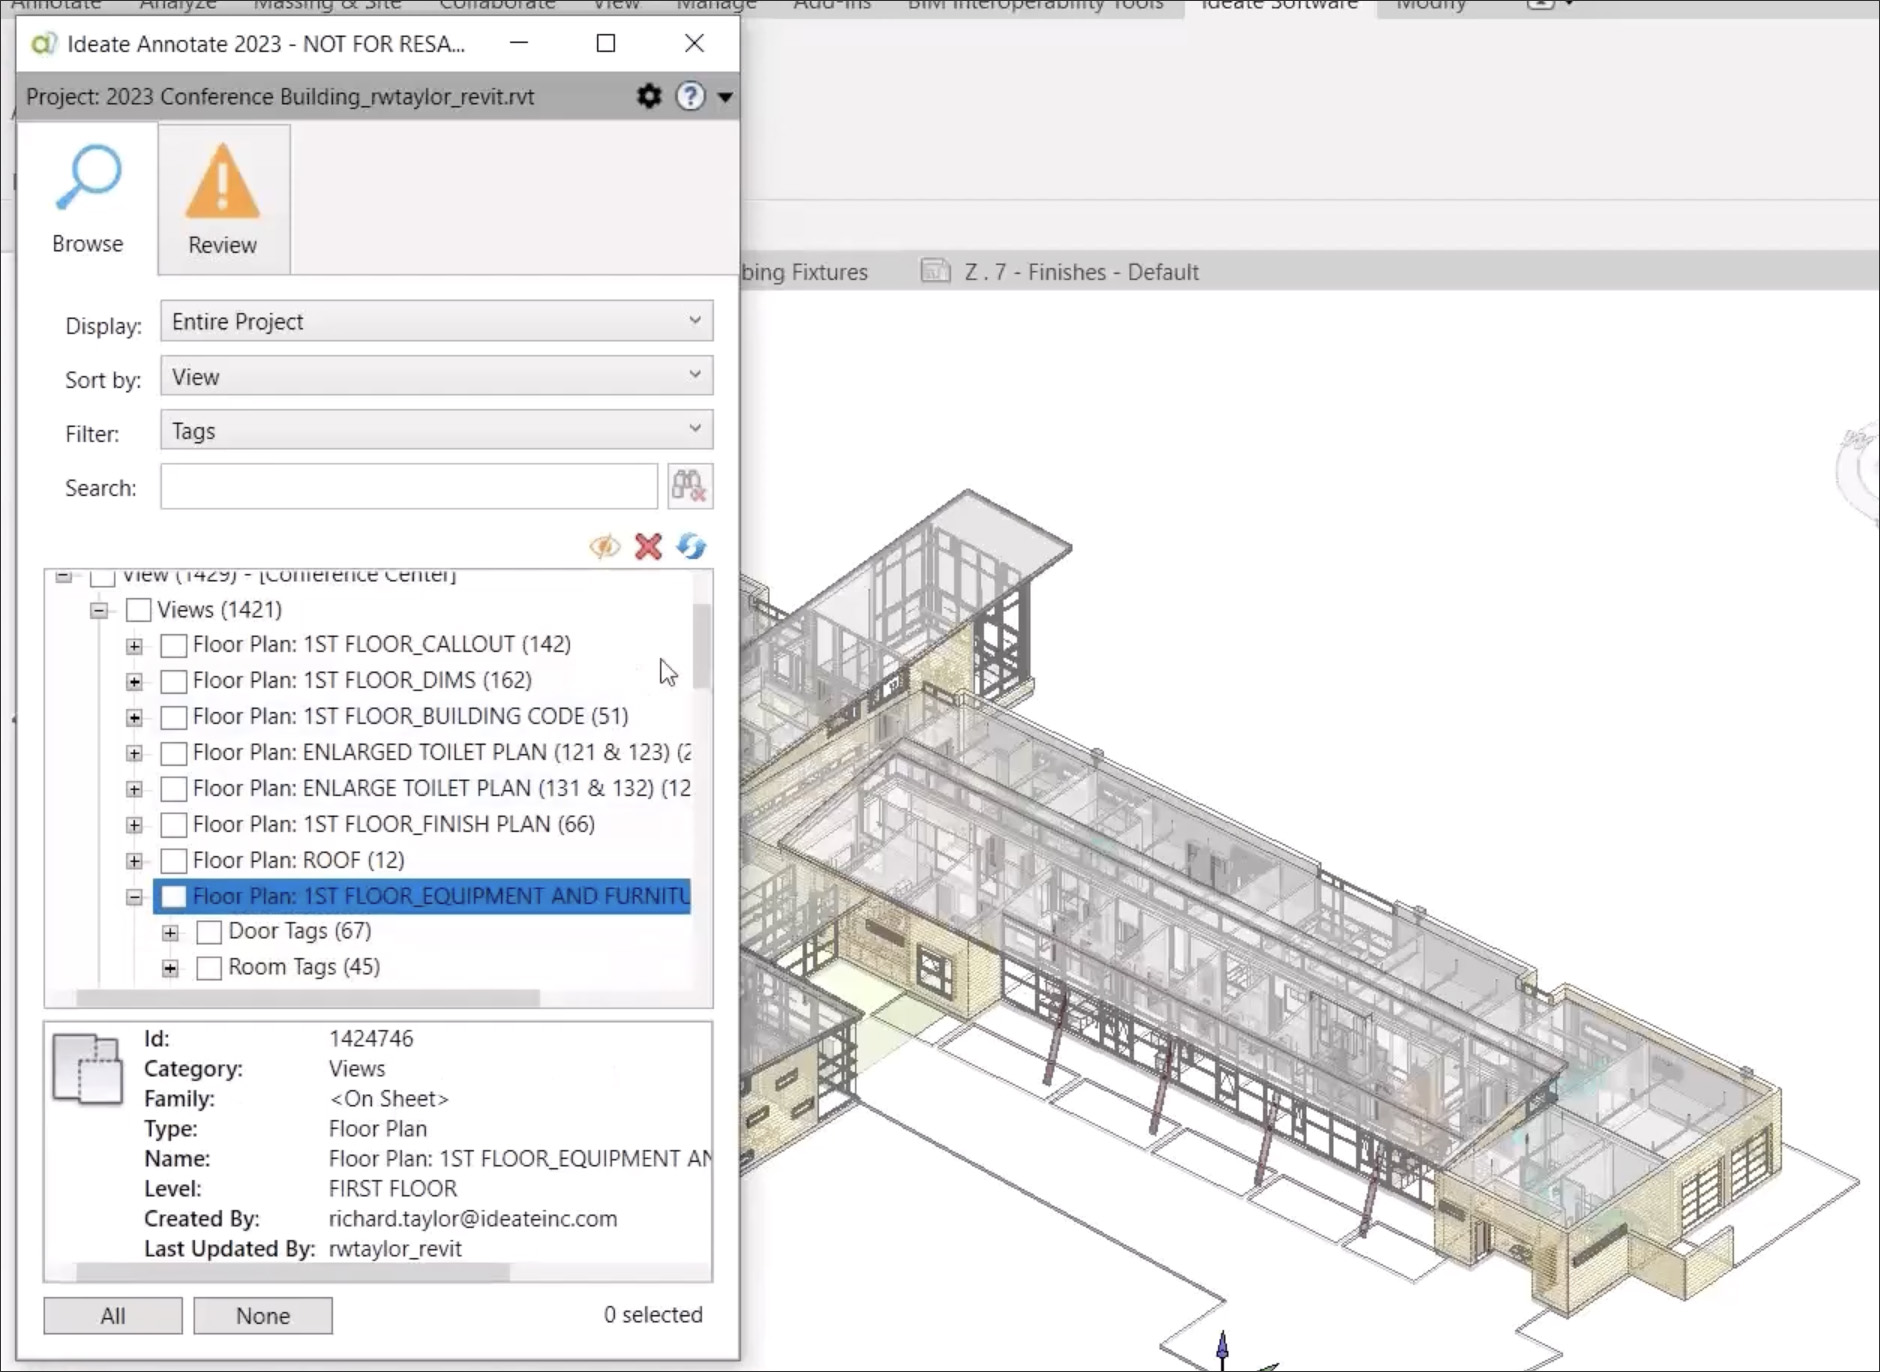Expand the 1ST FLOOR_DIMS (162) node
Viewport: 1880px width, 1372px height.
tap(134, 682)
